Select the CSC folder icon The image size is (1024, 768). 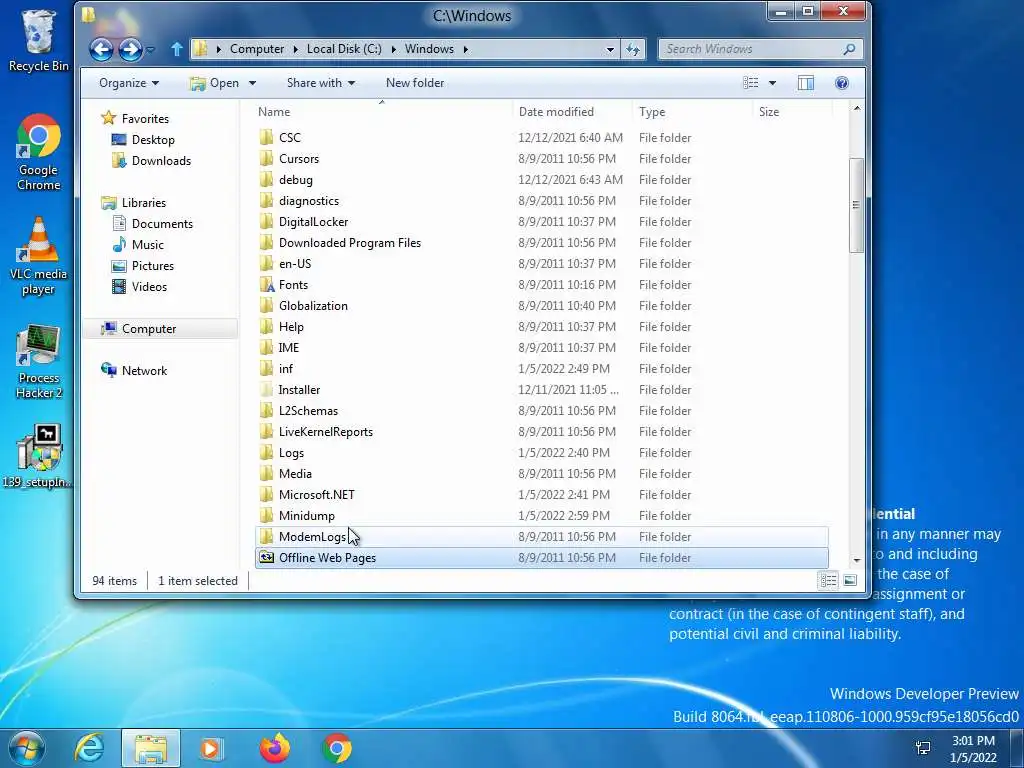click(x=266, y=138)
